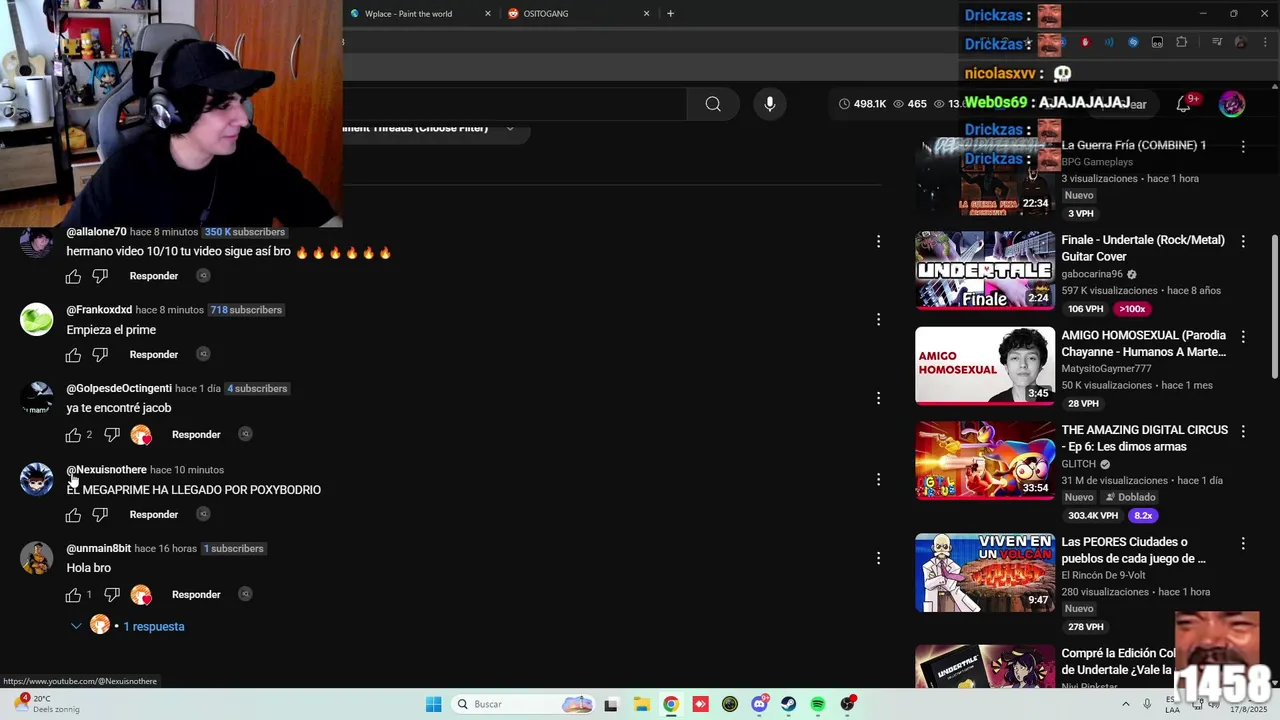The image size is (1280, 720).
Task: Click the red hand blocker extension icon
Action: [1085, 42]
